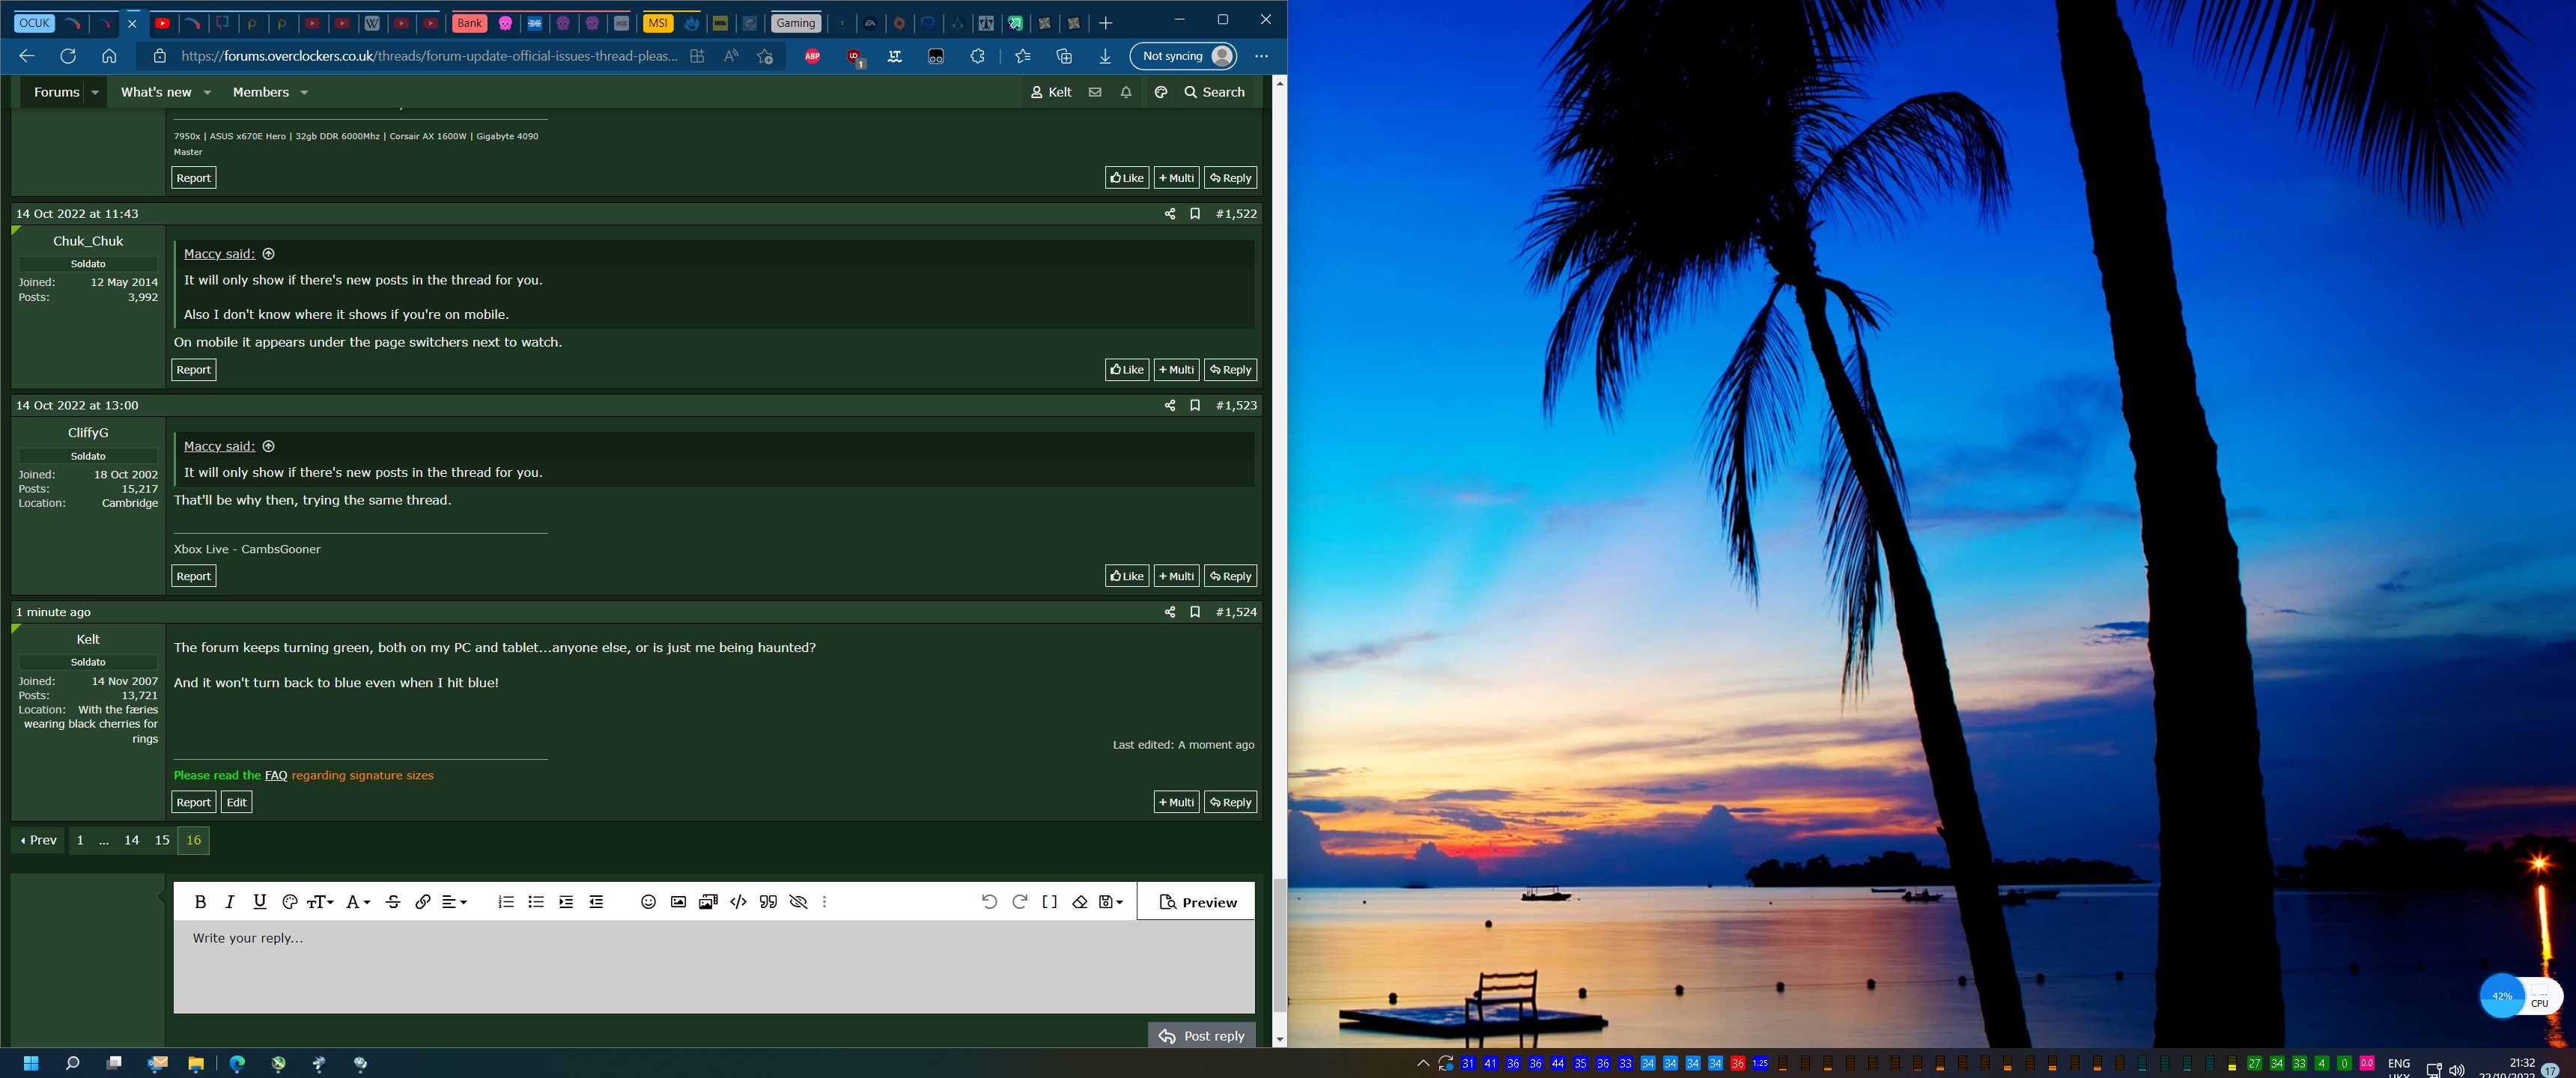Click the Post reply button
This screenshot has width=2576, height=1078.
[x=1202, y=1036]
